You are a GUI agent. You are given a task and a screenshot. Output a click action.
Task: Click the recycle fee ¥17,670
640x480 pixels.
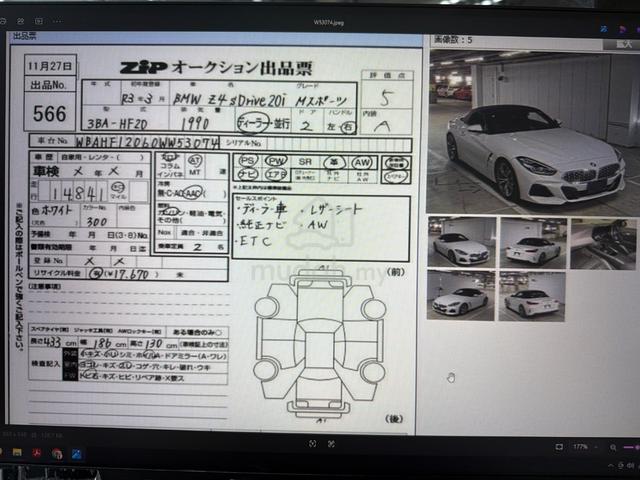pos(125,274)
